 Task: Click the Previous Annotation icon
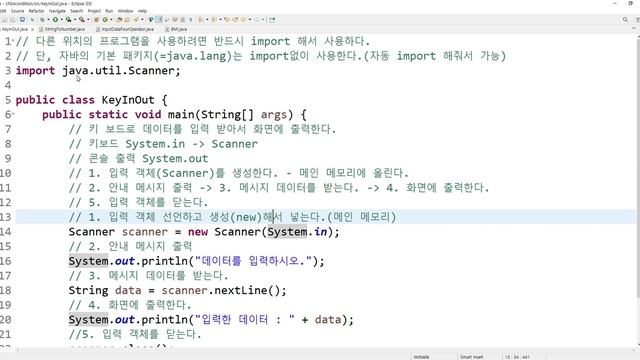[x=214, y=20]
